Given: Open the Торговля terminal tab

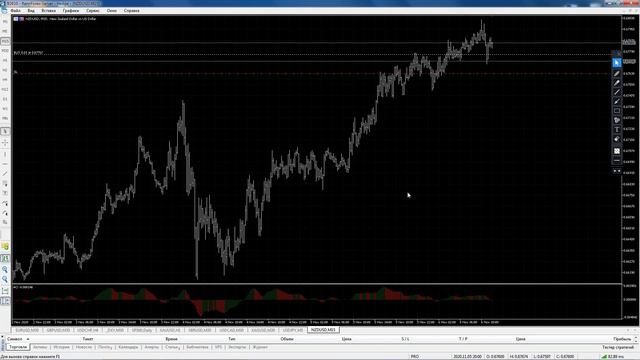Looking at the screenshot, I should pyautogui.click(x=18, y=347).
